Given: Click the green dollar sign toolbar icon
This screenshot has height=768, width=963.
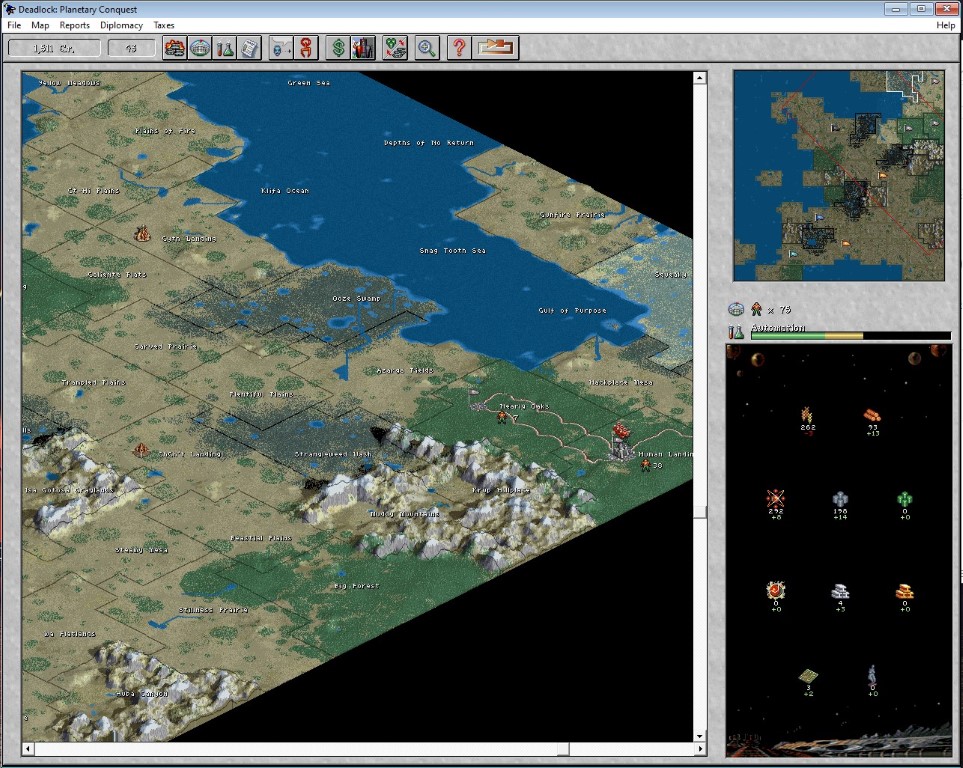Looking at the screenshot, I should tap(338, 48).
